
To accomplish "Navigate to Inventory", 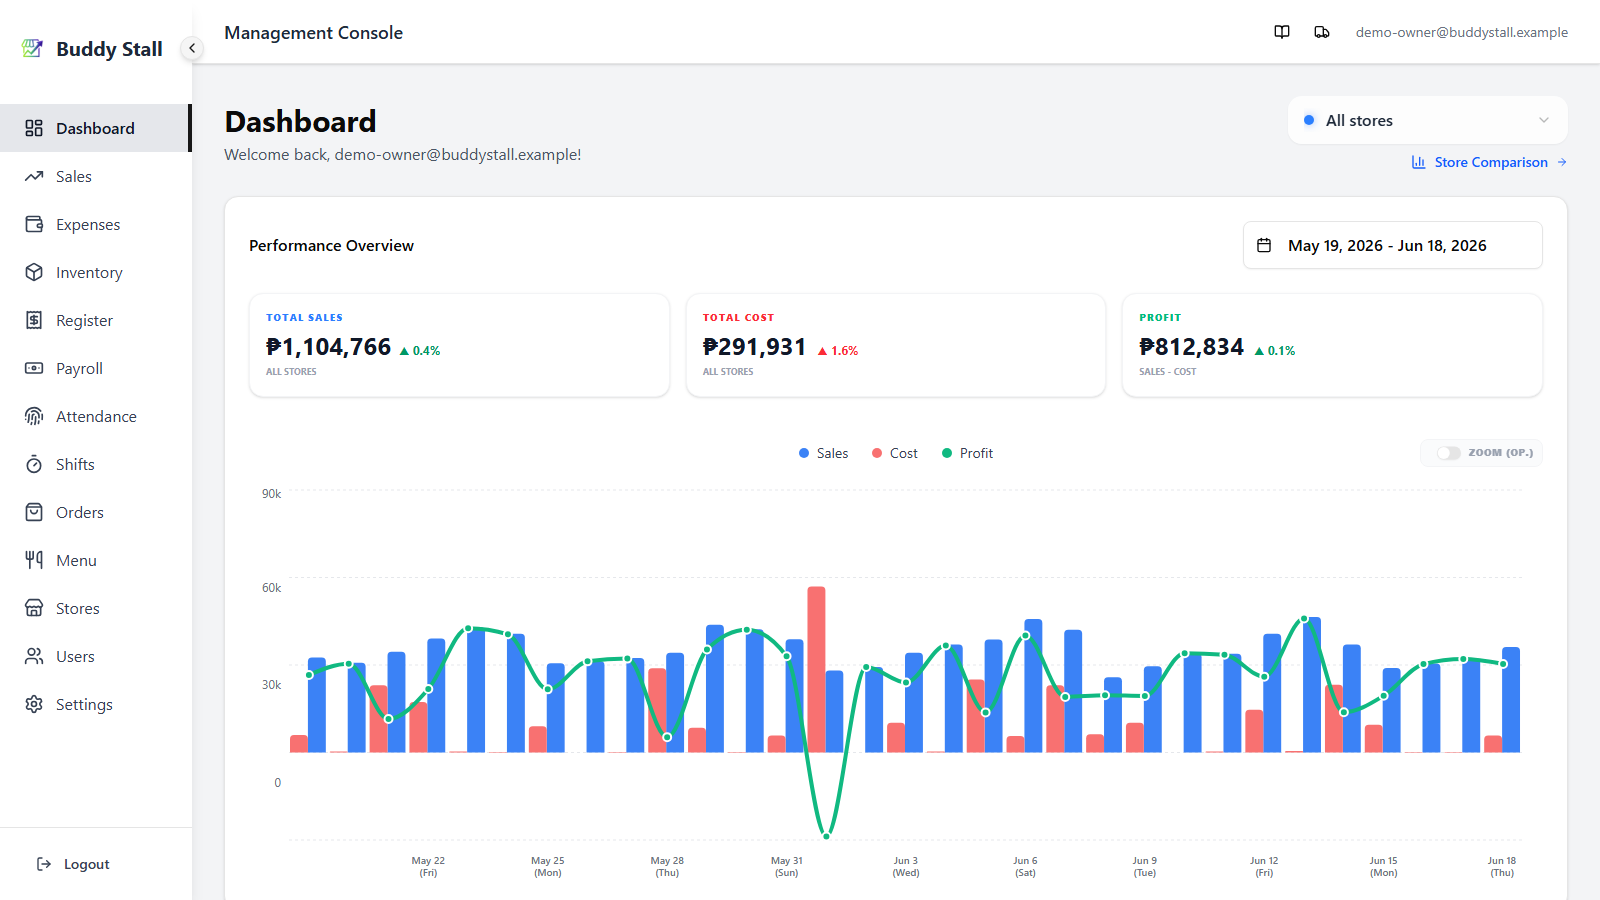I will click(x=96, y=272).
